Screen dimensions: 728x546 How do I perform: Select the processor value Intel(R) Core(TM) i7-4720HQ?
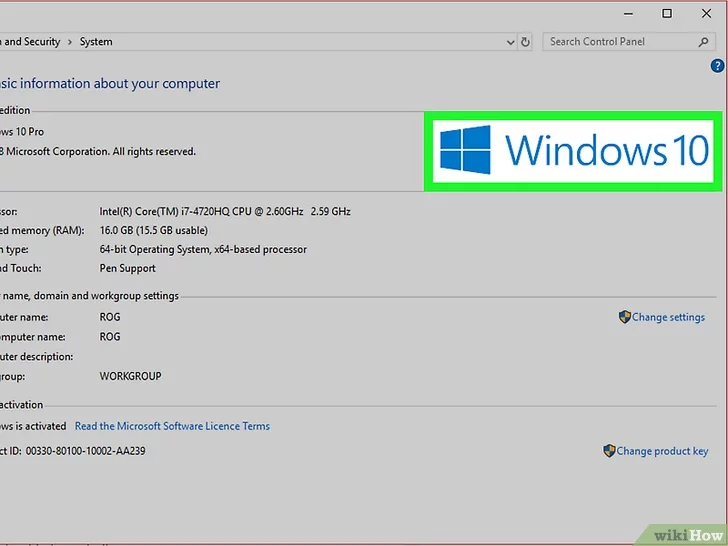click(225, 212)
